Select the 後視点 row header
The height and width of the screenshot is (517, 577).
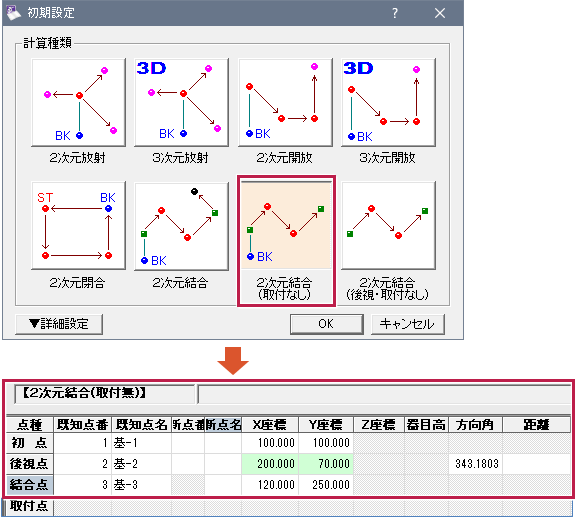30,464
